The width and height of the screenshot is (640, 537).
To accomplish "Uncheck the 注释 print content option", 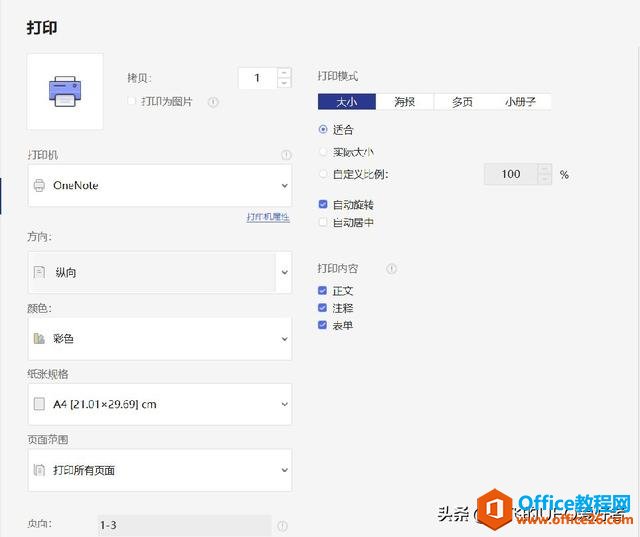I will [x=322, y=308].
